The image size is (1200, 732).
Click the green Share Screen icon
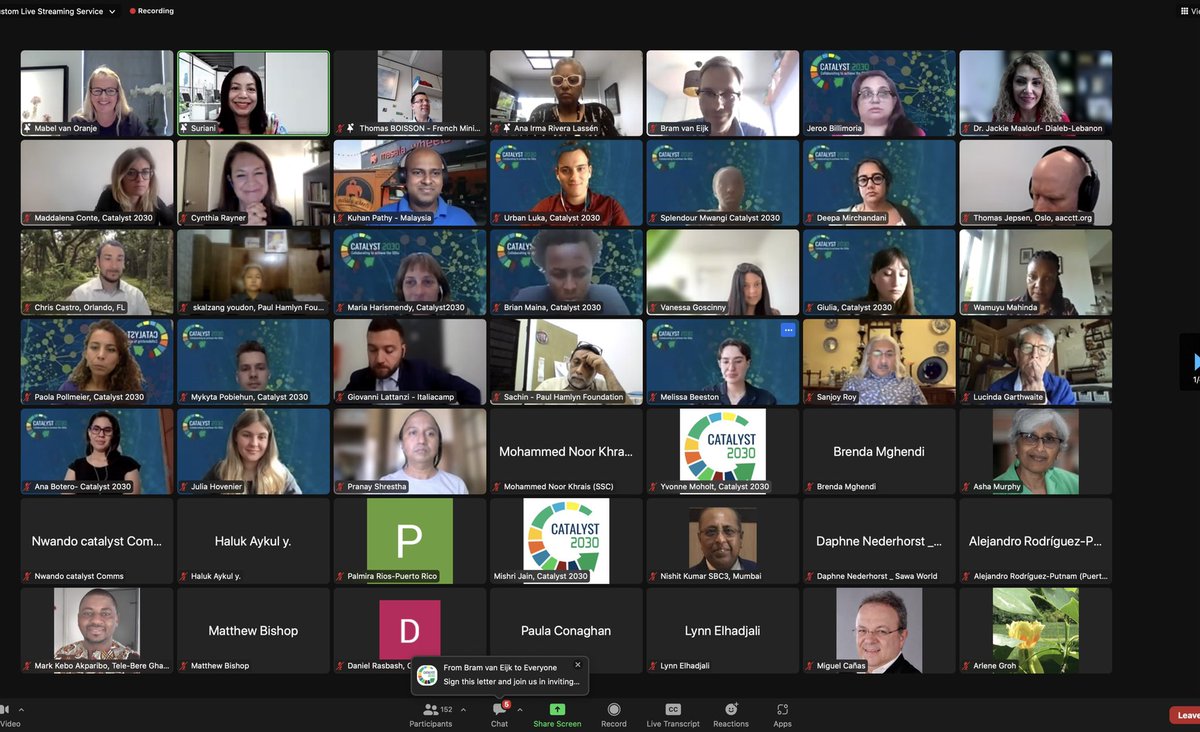[557, 709]
